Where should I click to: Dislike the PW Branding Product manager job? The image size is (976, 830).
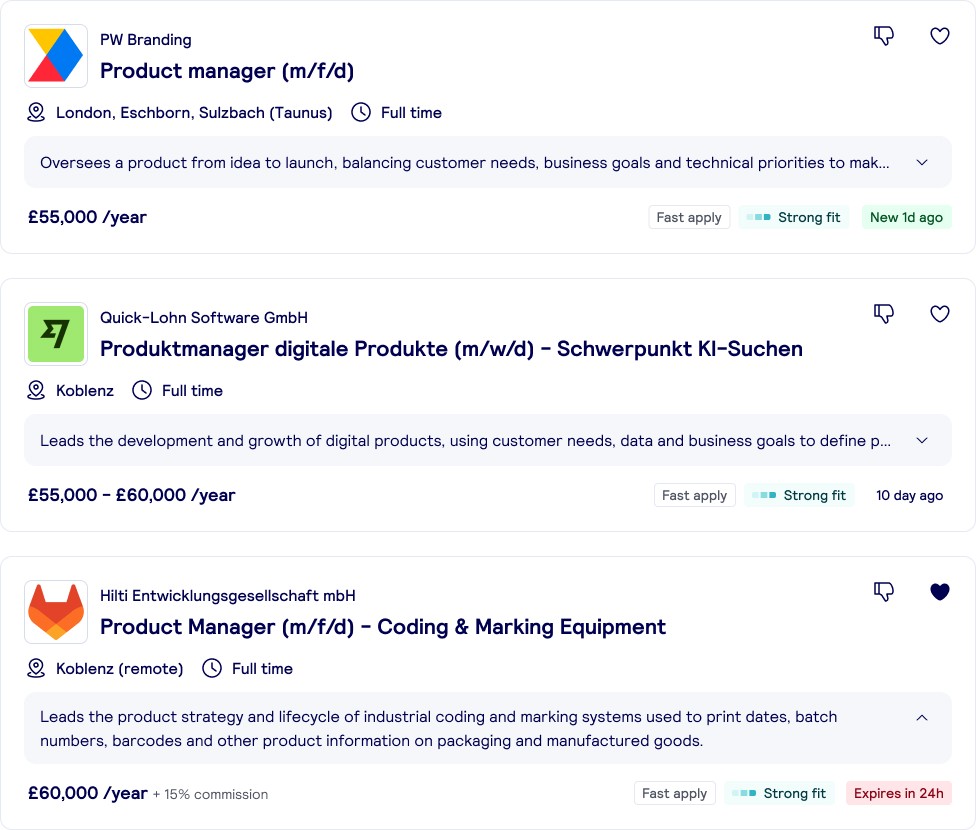coord(884,36)
